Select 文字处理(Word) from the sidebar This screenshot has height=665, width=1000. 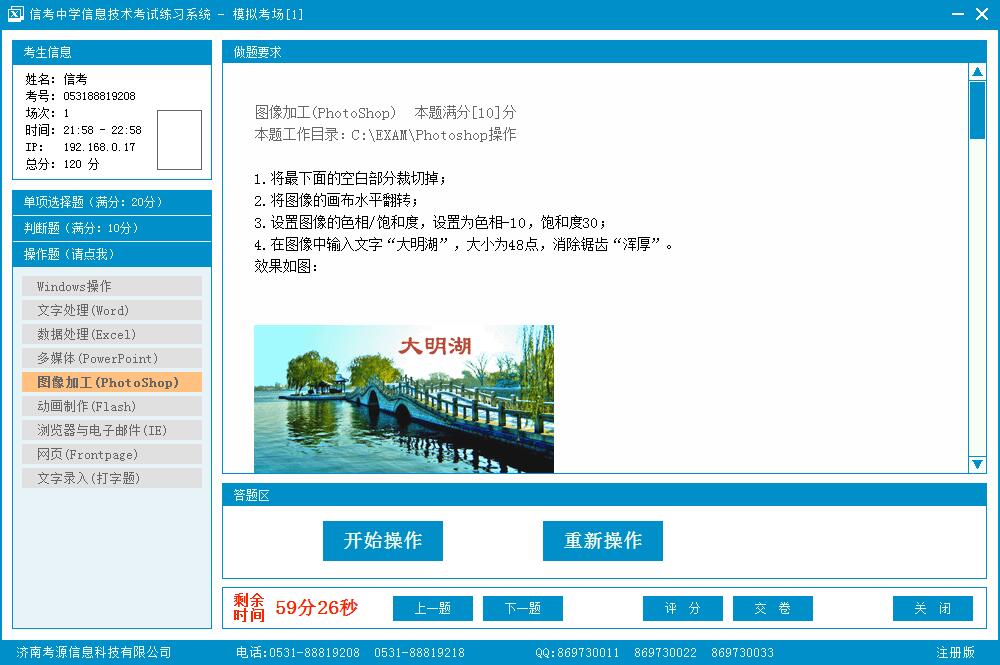pos(111,309)
